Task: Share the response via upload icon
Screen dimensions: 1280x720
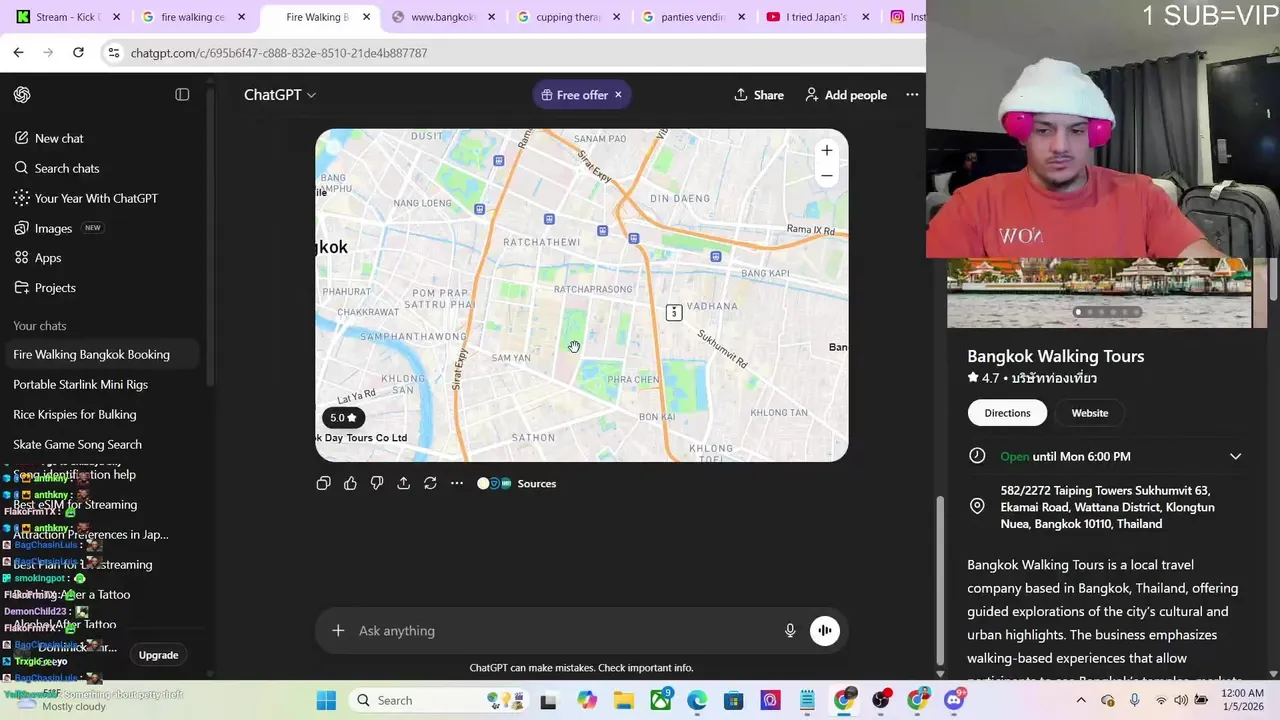Action: 403,483
